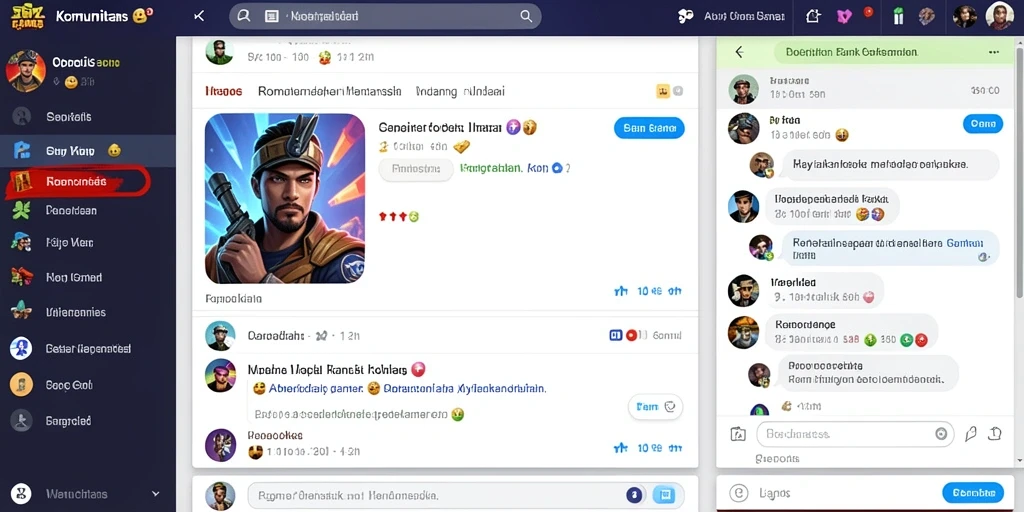The height and width of the screenshot is (512, 1024).
Task: Click the blue square icon in 'Daraadiahs' post header
Action: click(x=615, y=335)
